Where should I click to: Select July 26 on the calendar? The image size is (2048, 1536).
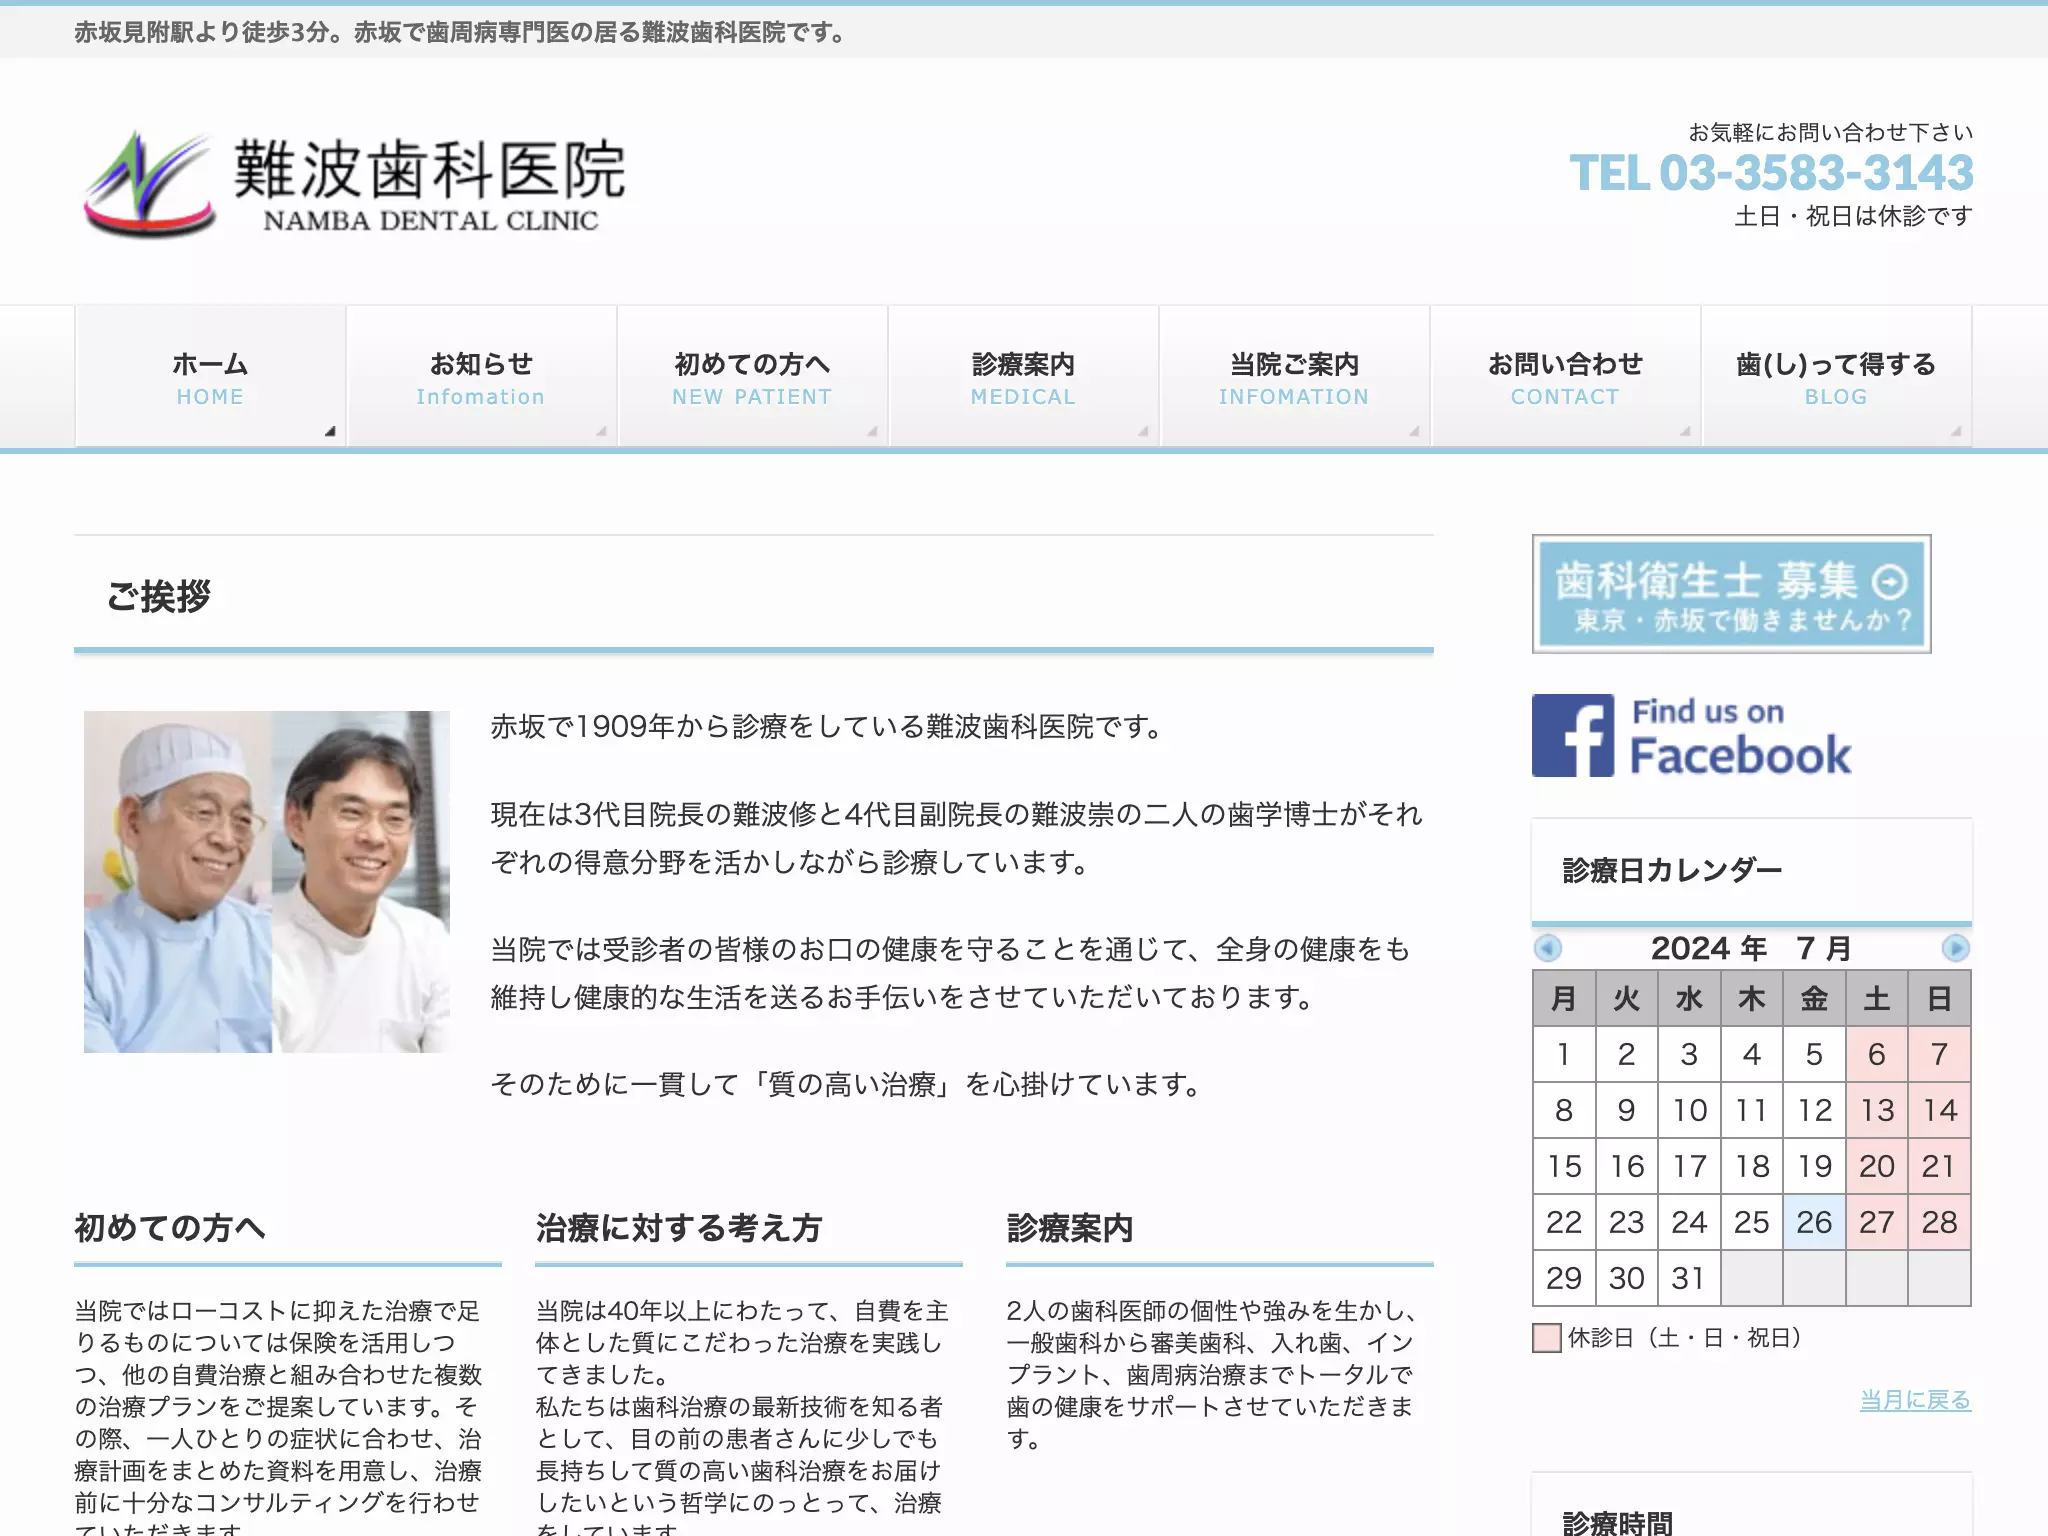point(1814,1222)
